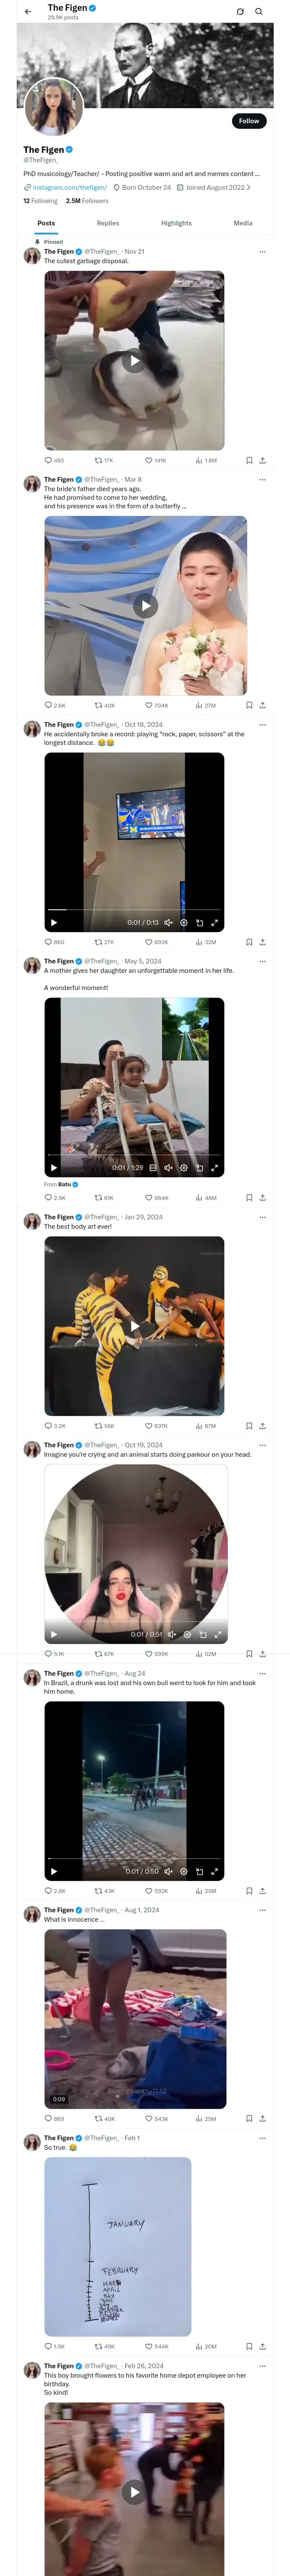Go back using the arrow icon
This screenshot has height=2576, width=290.
point(28,12)
